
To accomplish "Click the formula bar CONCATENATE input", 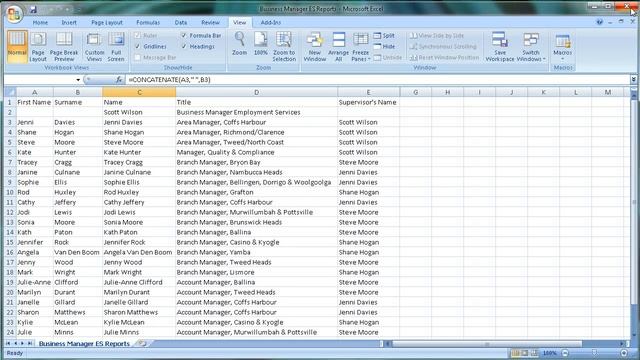I will pyautogui.click(x=378, y=80).
